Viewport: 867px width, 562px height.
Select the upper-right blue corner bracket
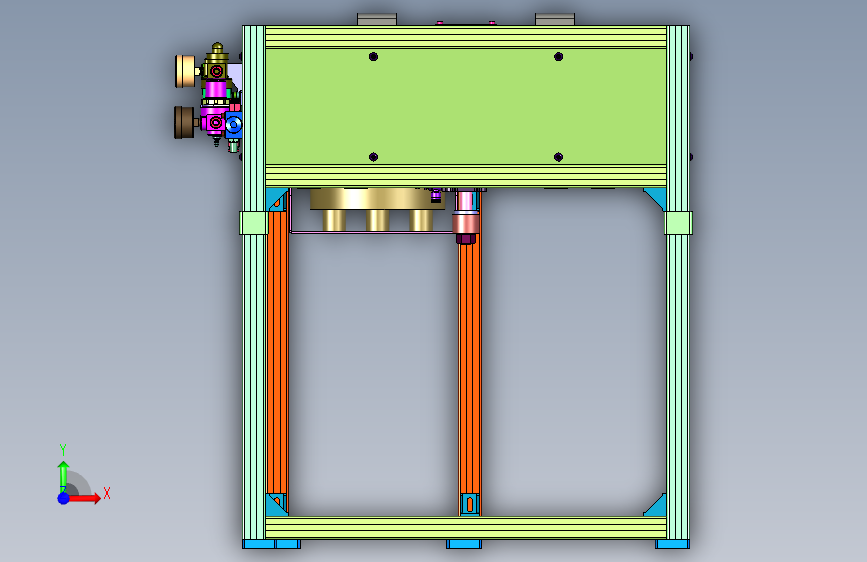[657, 198]
